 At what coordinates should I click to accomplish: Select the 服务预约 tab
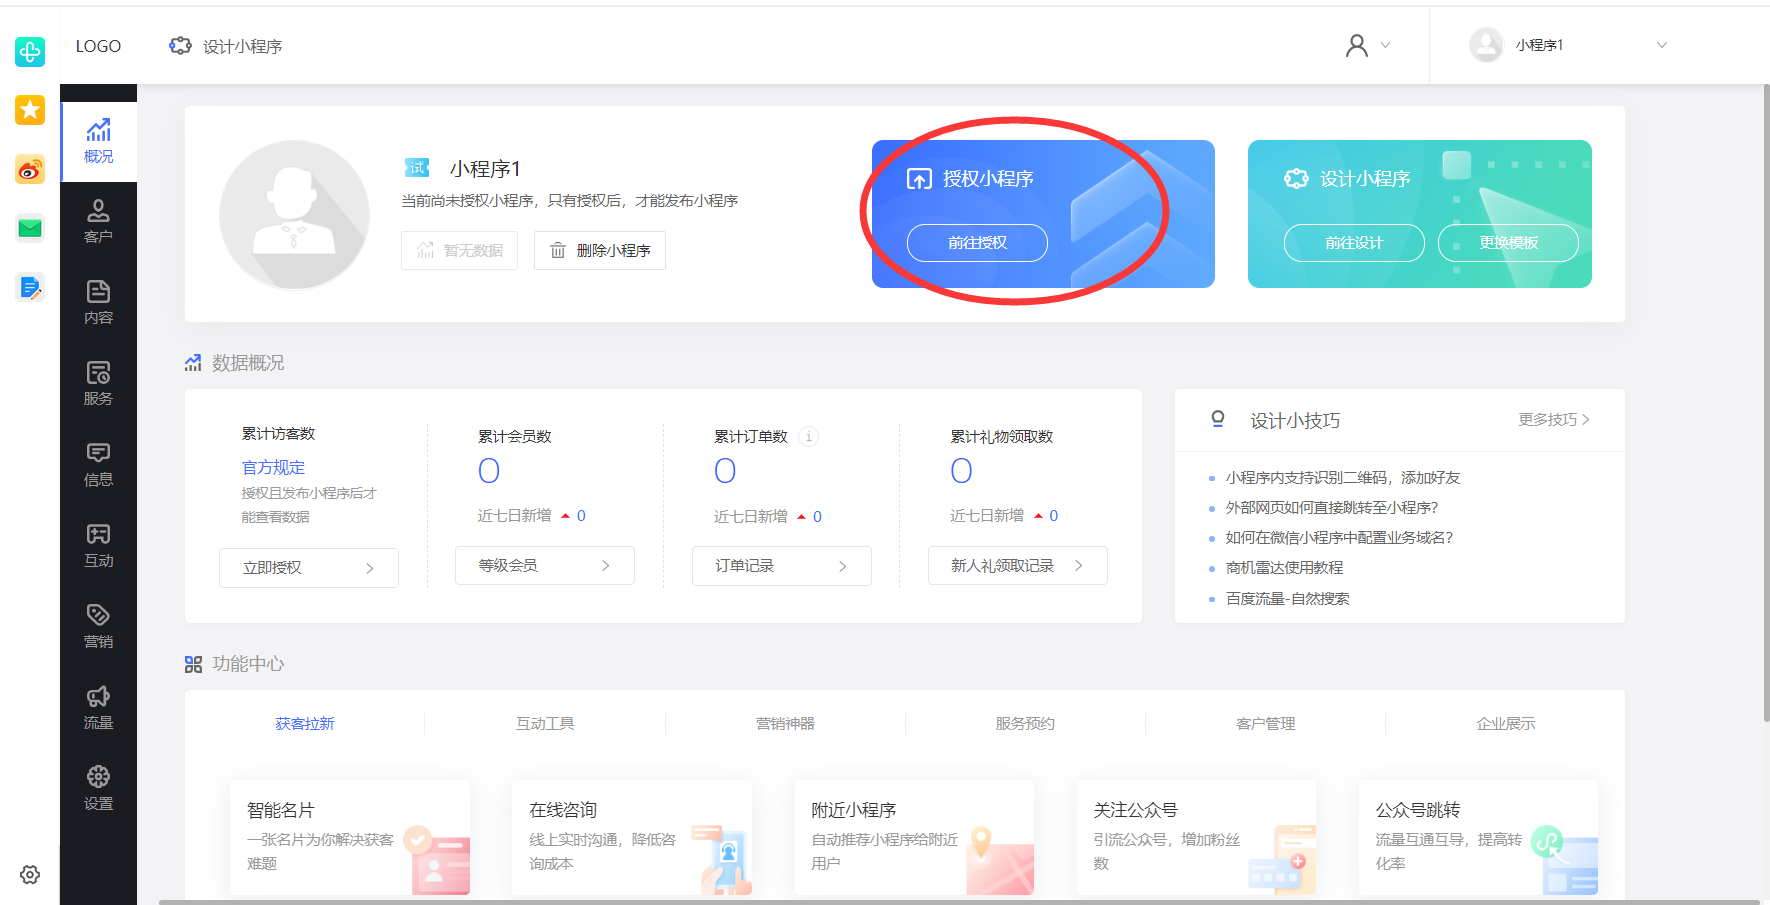(x=1025, y=723)
